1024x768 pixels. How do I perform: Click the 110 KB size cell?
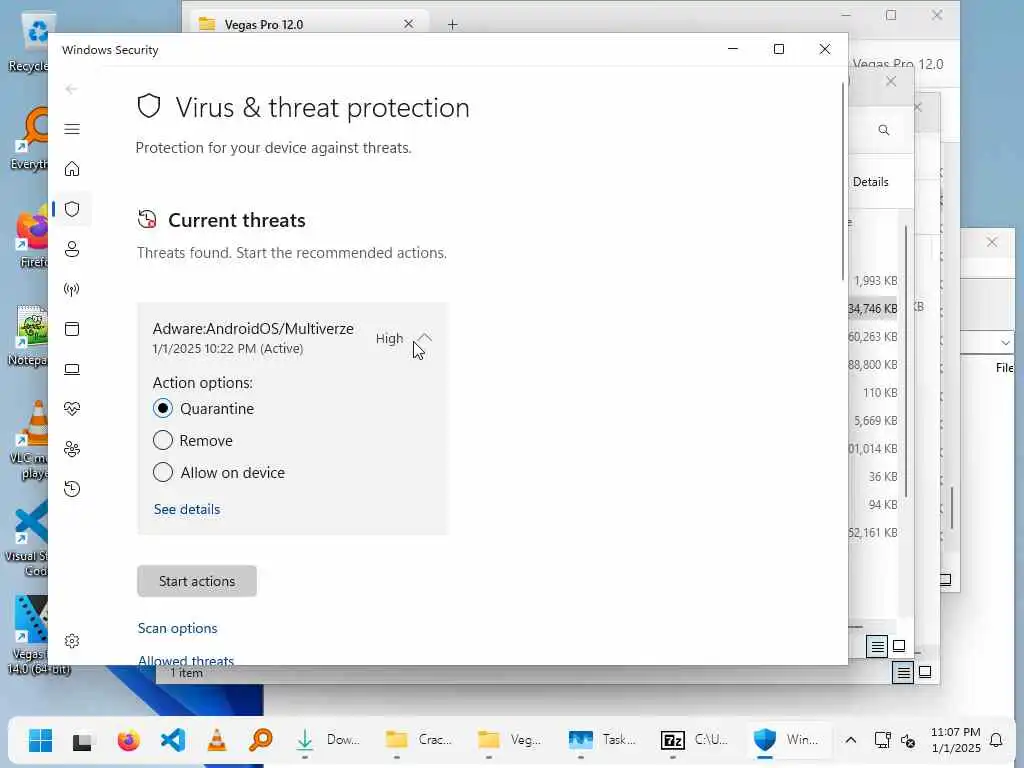(x=880, y=393)
